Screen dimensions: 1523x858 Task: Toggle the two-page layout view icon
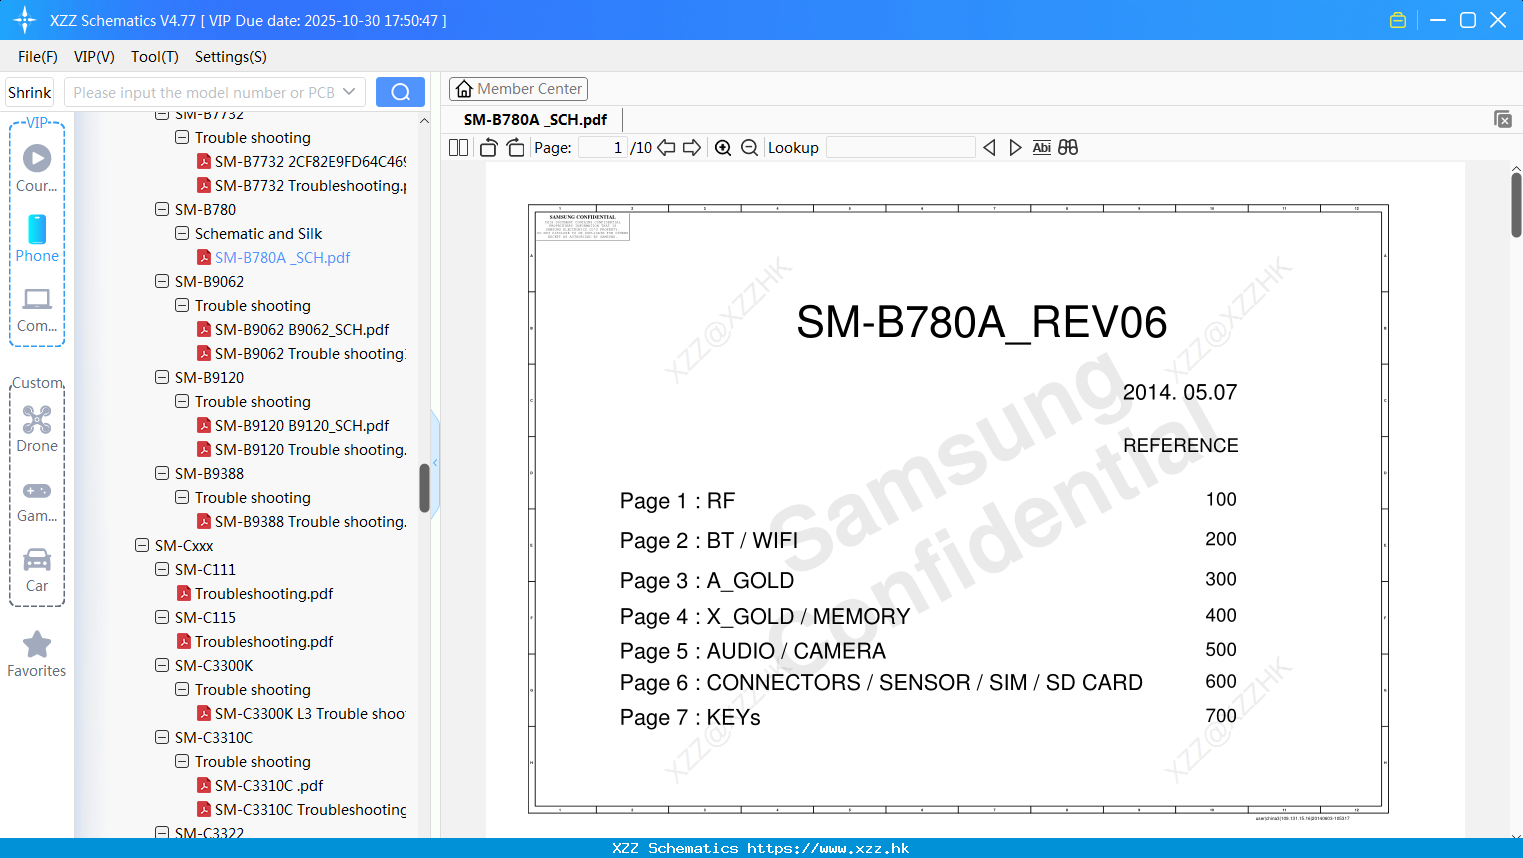click(459, 148)
